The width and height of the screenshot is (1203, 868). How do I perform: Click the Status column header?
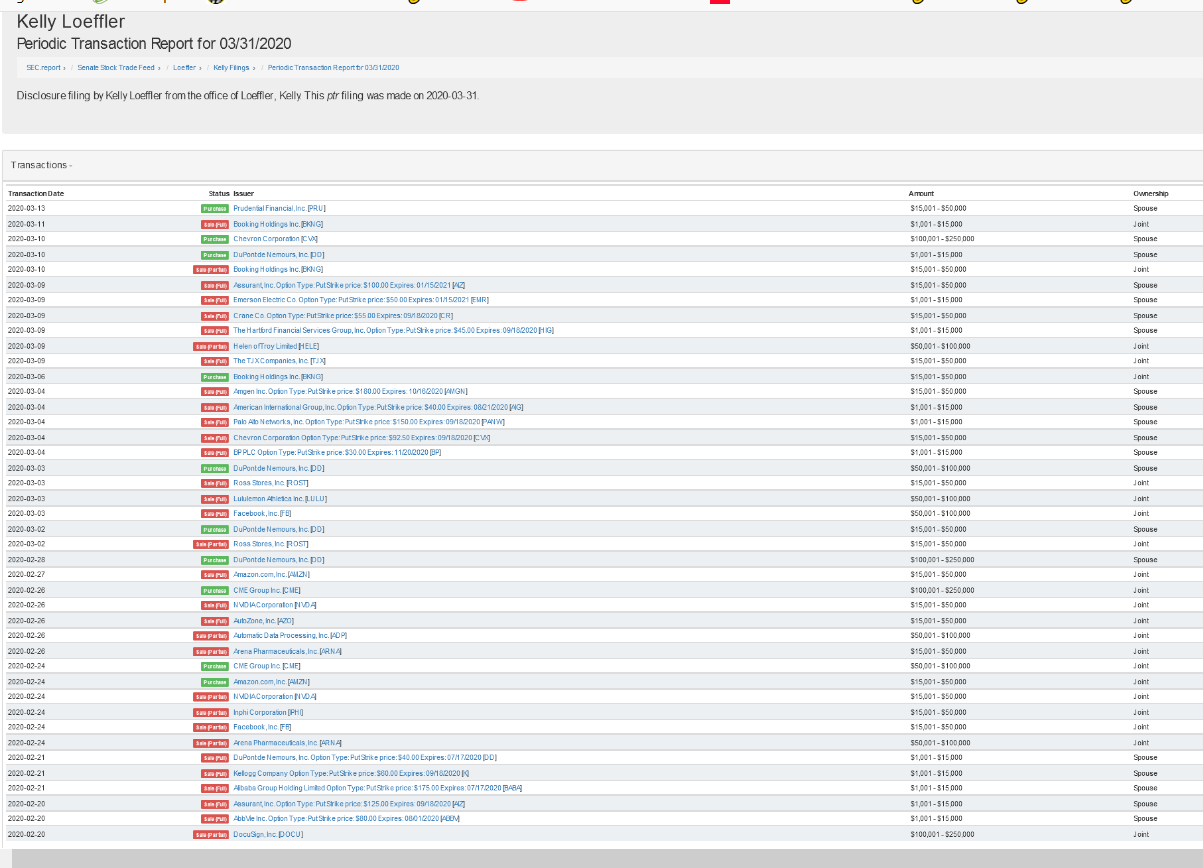click(218, 193)
